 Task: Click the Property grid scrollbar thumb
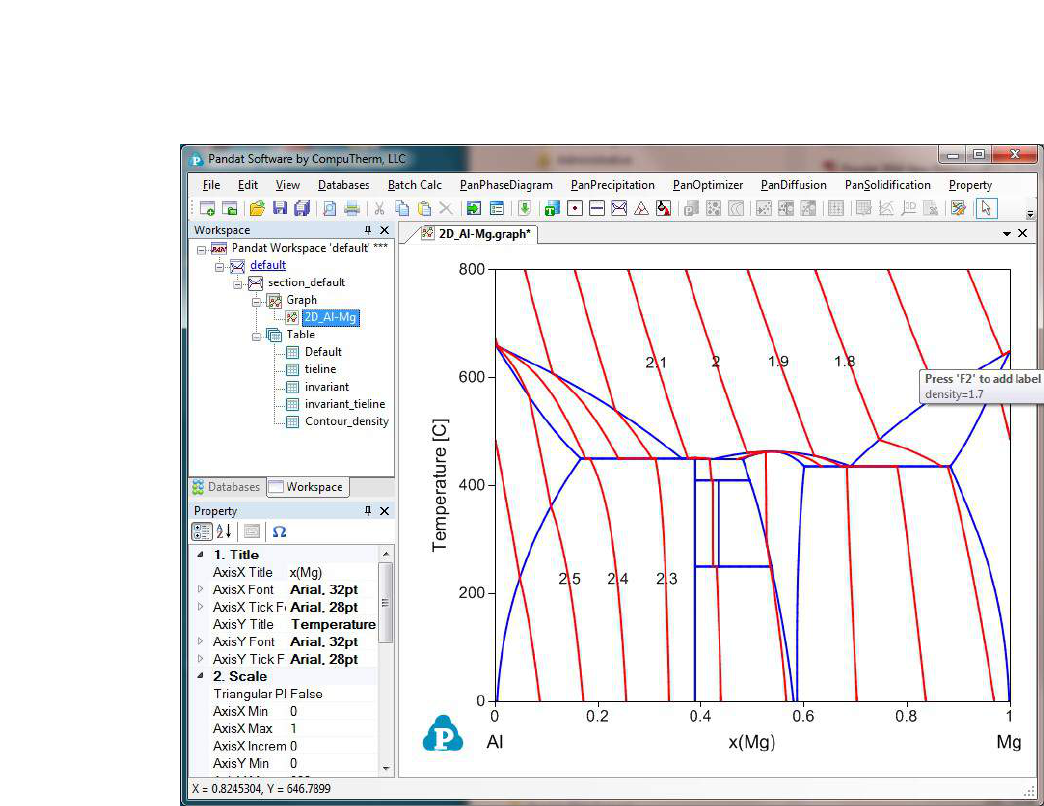(385, 602)
